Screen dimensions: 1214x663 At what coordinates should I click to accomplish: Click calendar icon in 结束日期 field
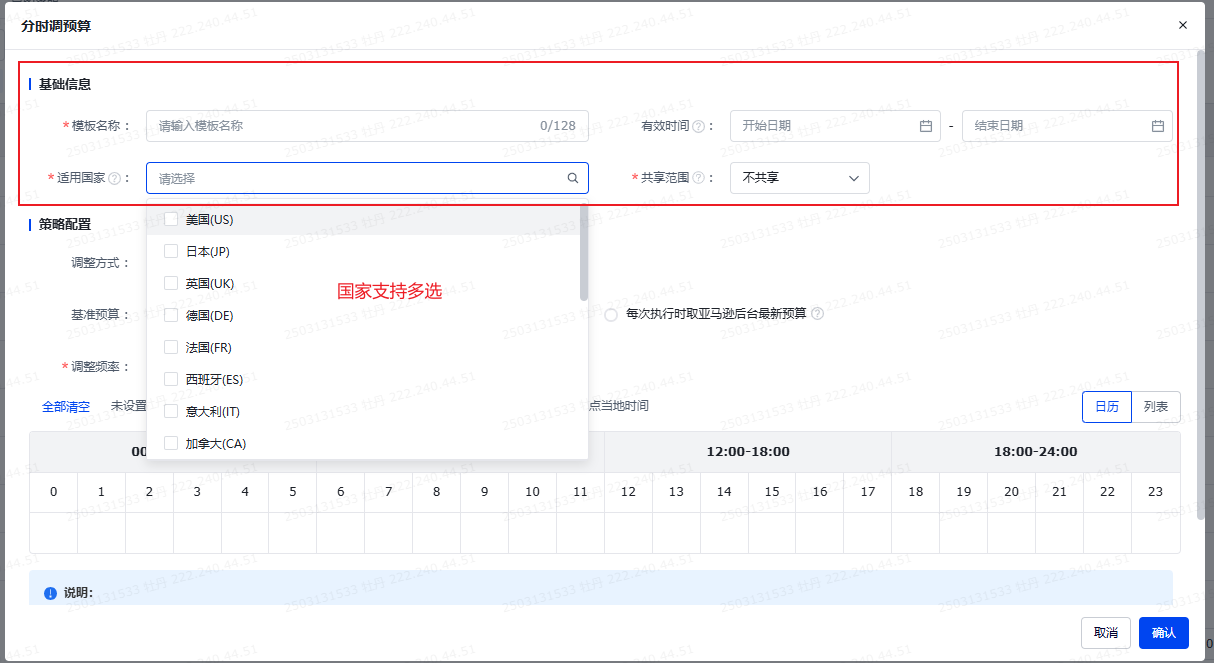pos(1158,126)
